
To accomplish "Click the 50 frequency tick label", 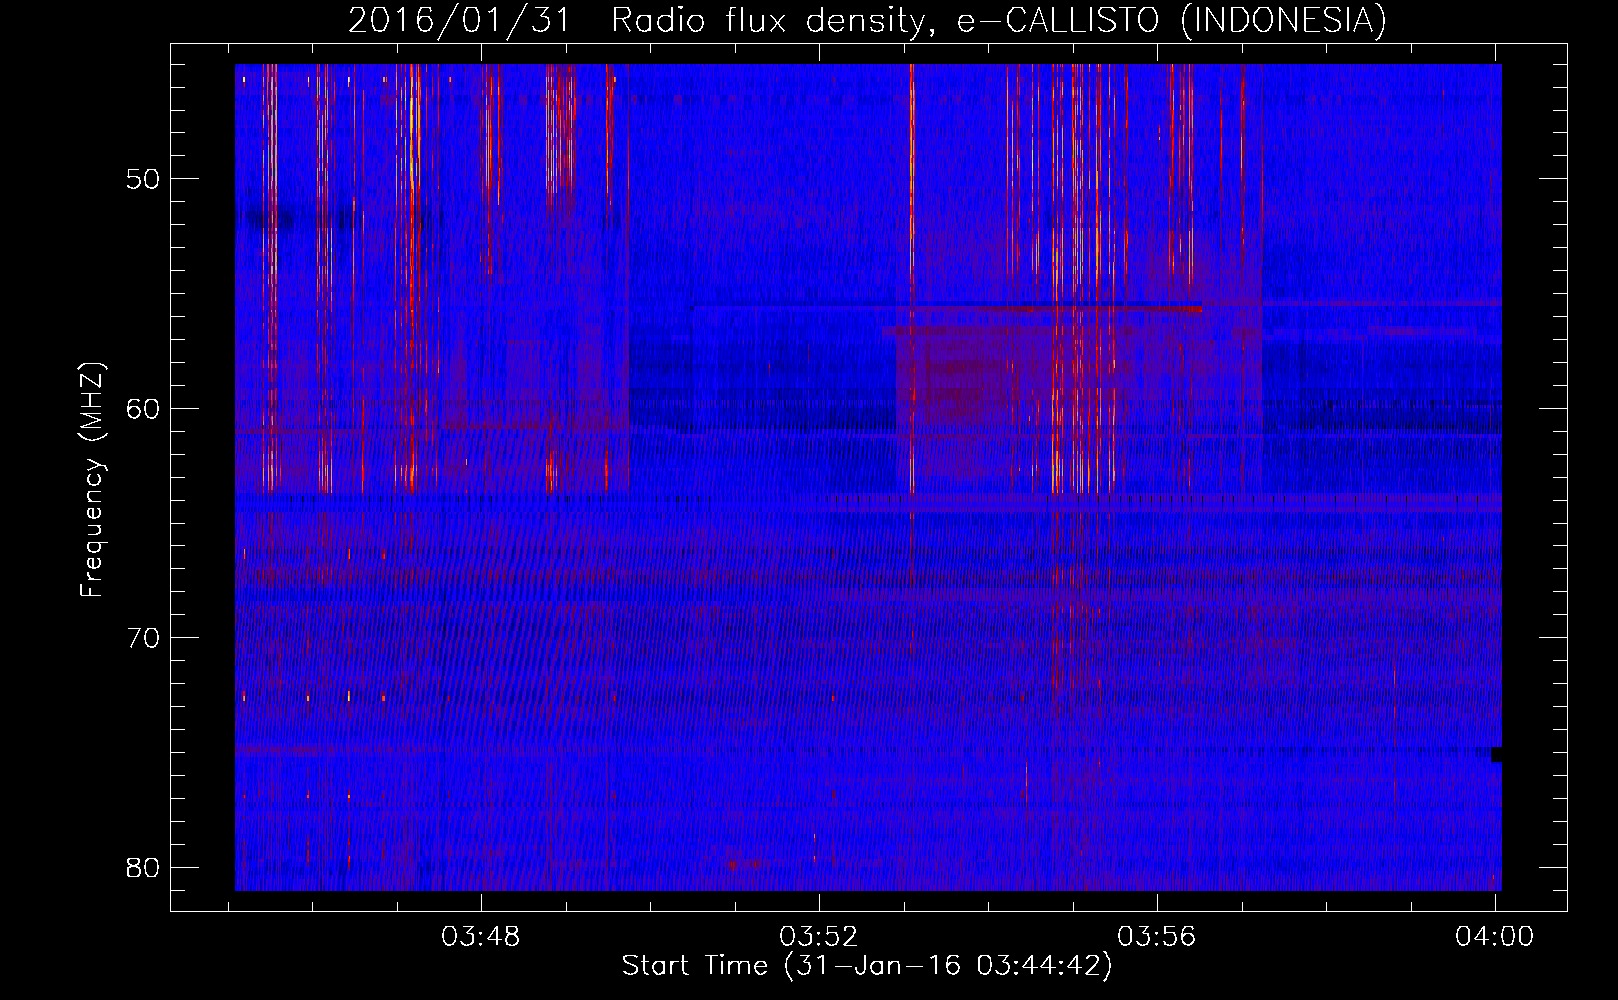I will click(143, 179).
